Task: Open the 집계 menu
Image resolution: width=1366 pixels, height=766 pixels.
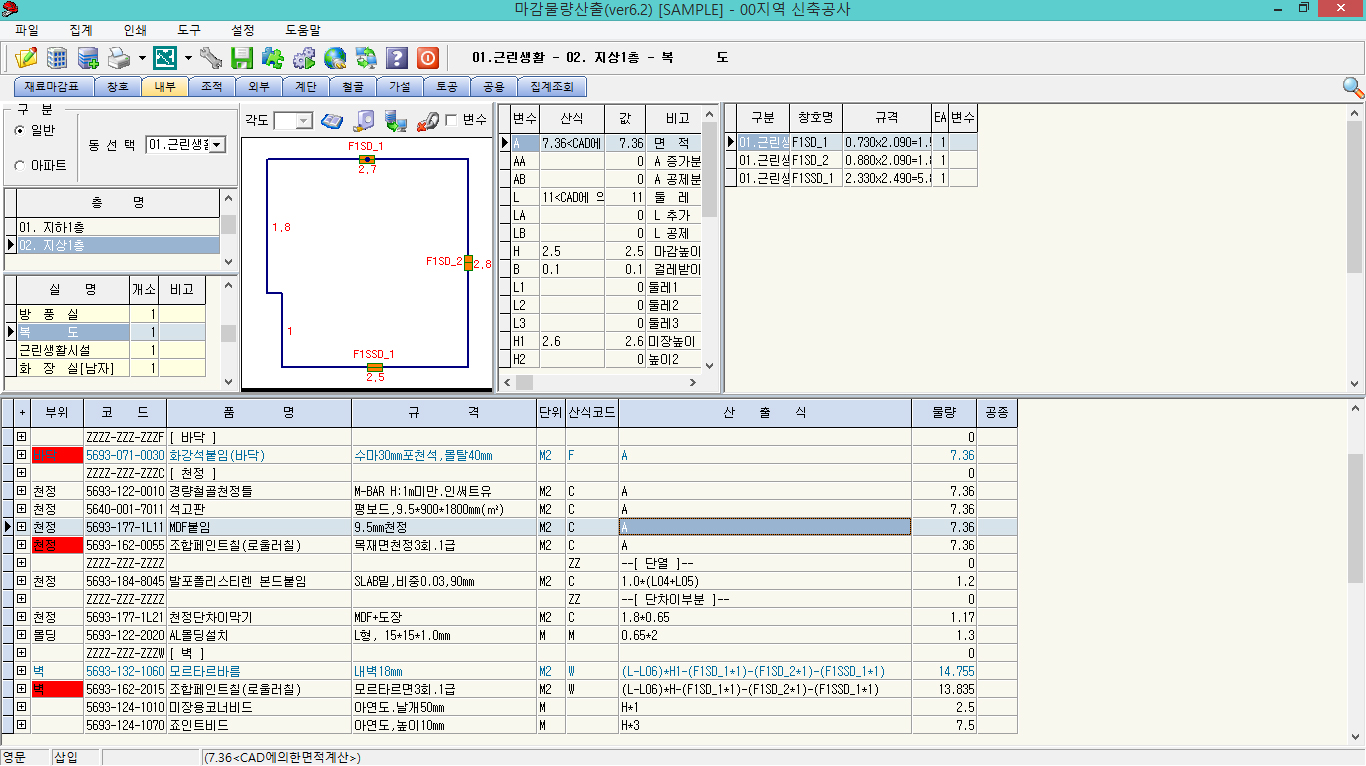Action: coord(81,31)
